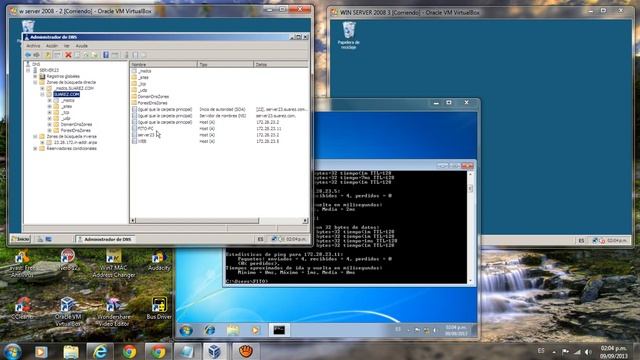The image size is (640, 360).
Task: Click Administrador de DNS taskbar button
Action: (105, 239)
